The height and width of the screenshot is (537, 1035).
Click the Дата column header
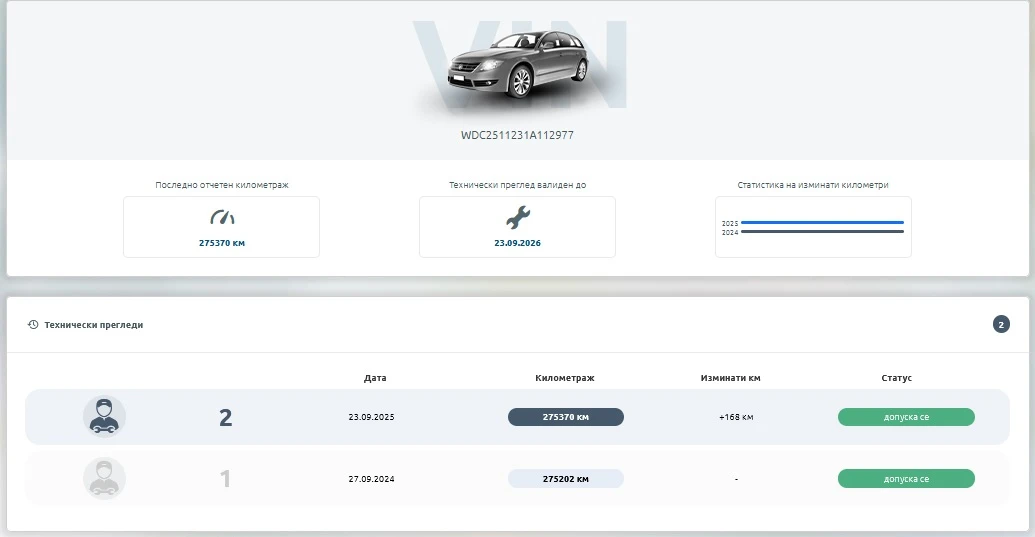click(x=375, y=378)
